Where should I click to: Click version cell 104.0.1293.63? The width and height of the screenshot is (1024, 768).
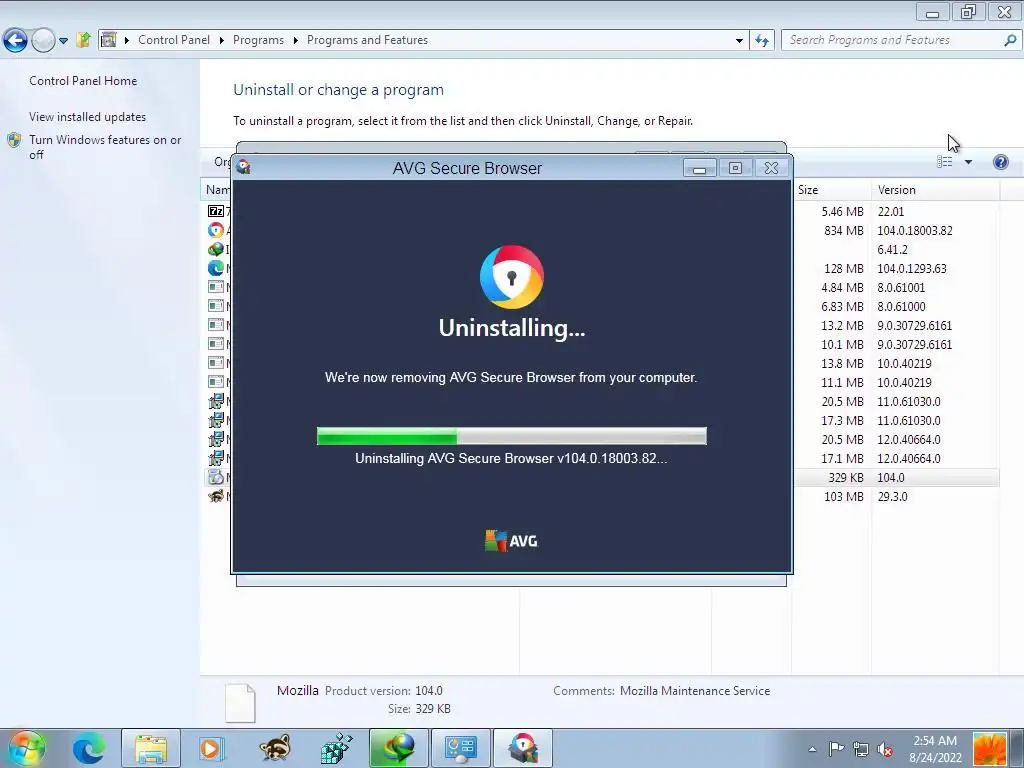coord(912,268)
